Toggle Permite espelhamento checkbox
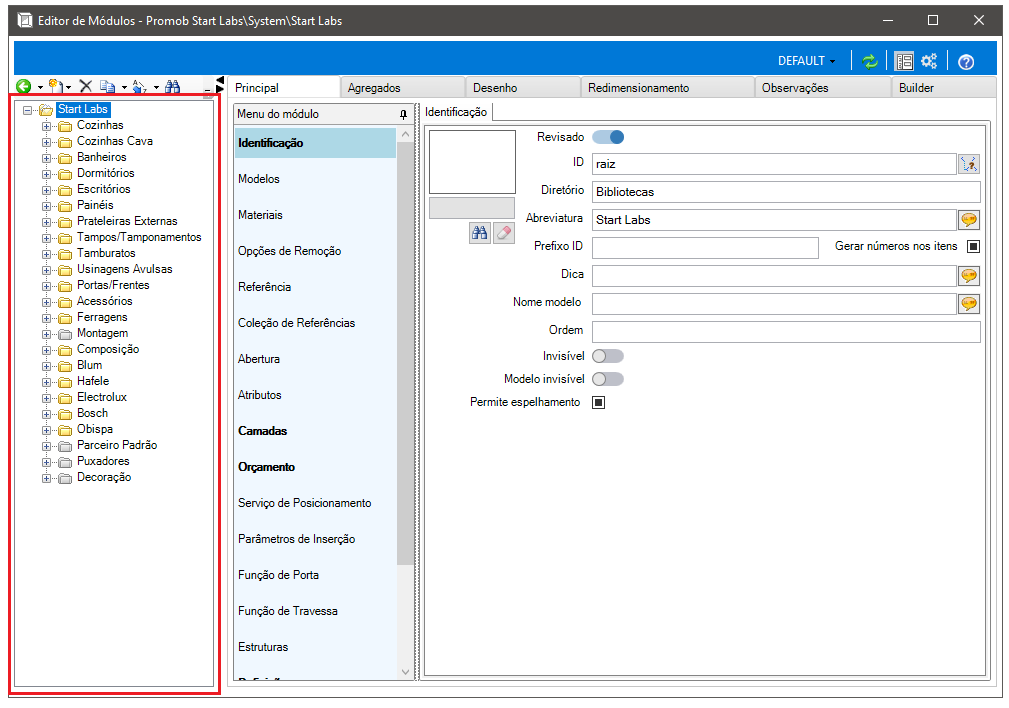 tap(598, 403)
